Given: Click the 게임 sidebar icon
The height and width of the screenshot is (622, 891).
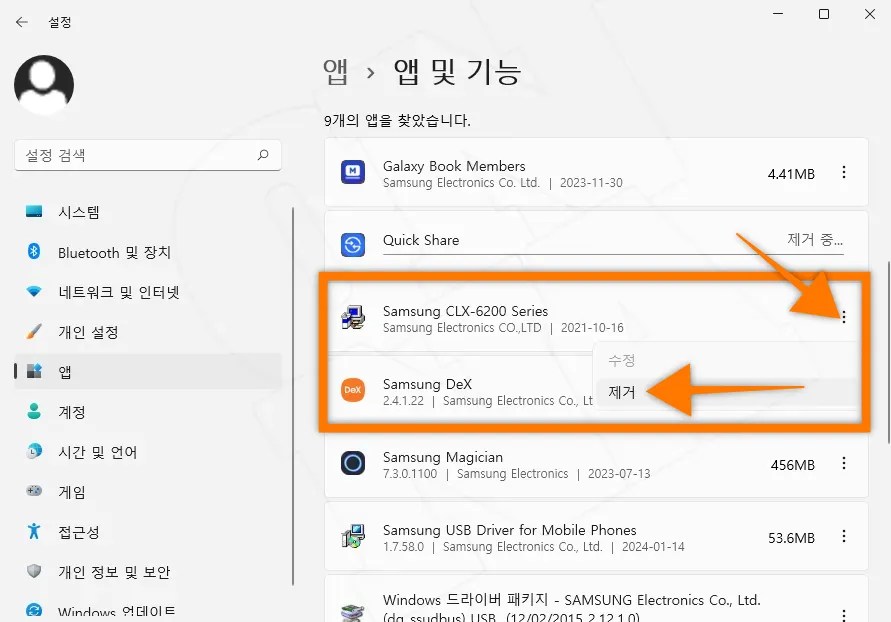Looking at the screenshot, I should click(32, 492).
